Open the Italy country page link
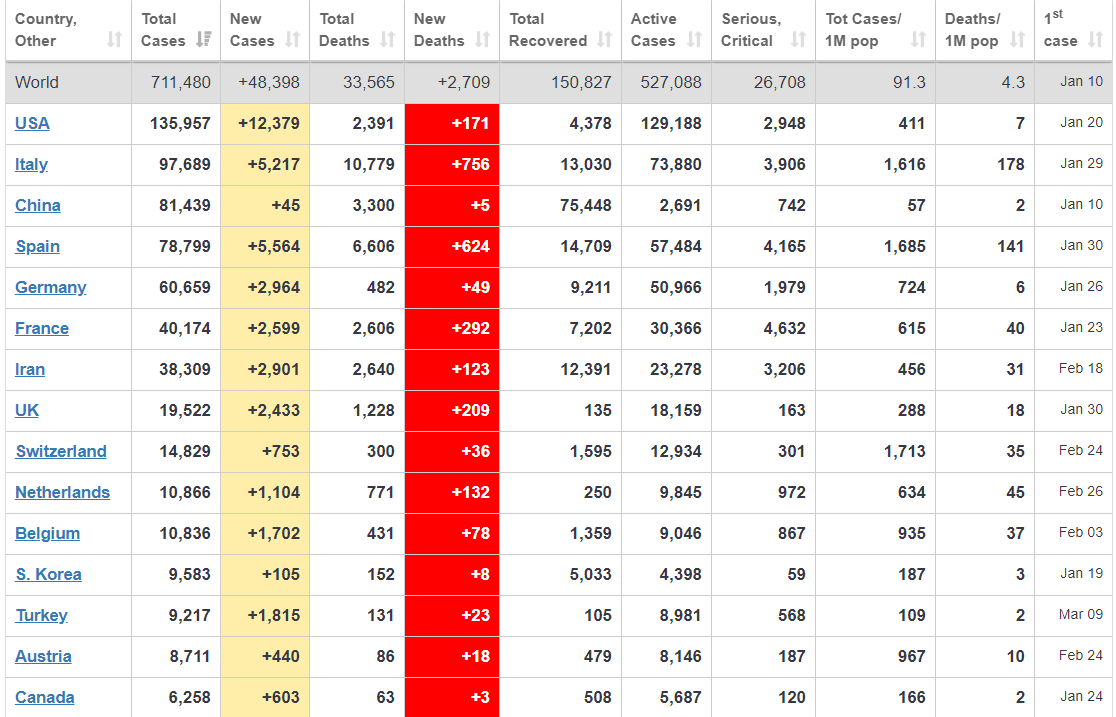Image resolution: width=1116 pixels, height=717 pixels. [x=31, y=164]
